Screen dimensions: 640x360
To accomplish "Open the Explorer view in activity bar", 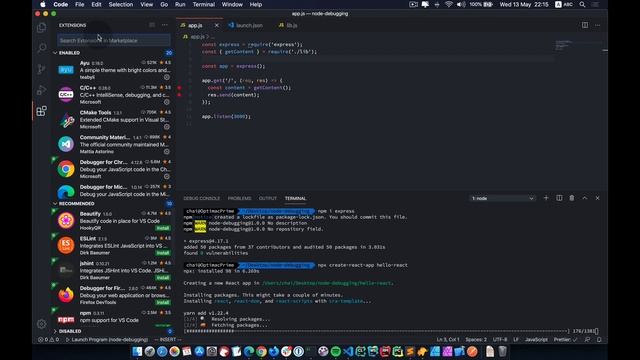I will click(42, 27).
